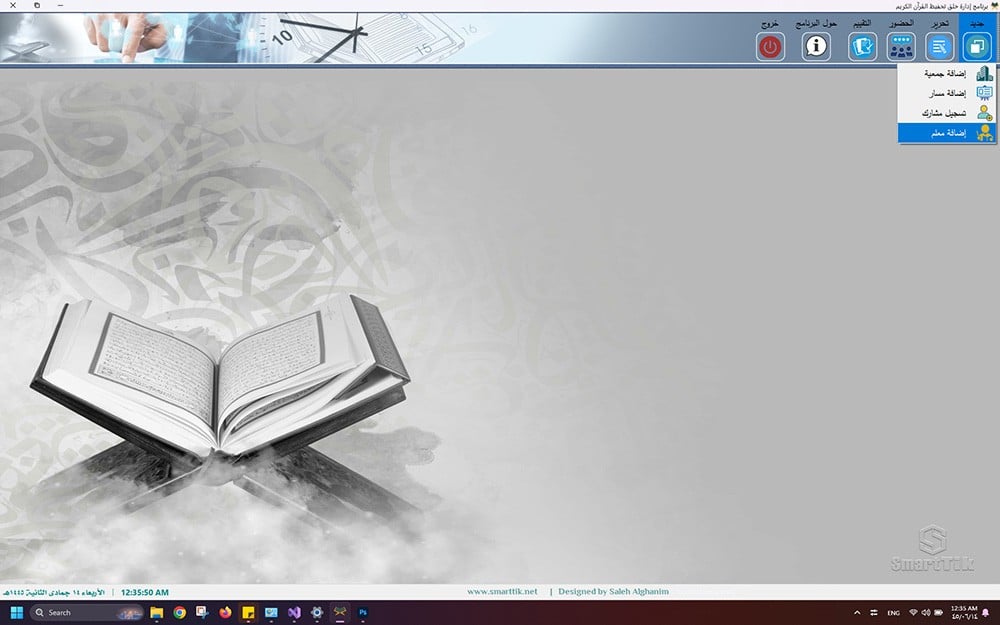The image size is (1000, 625).
Task: Choose the highlighted Add Teacher (إضافة معلم) item
Action: (x=944, y=133)
